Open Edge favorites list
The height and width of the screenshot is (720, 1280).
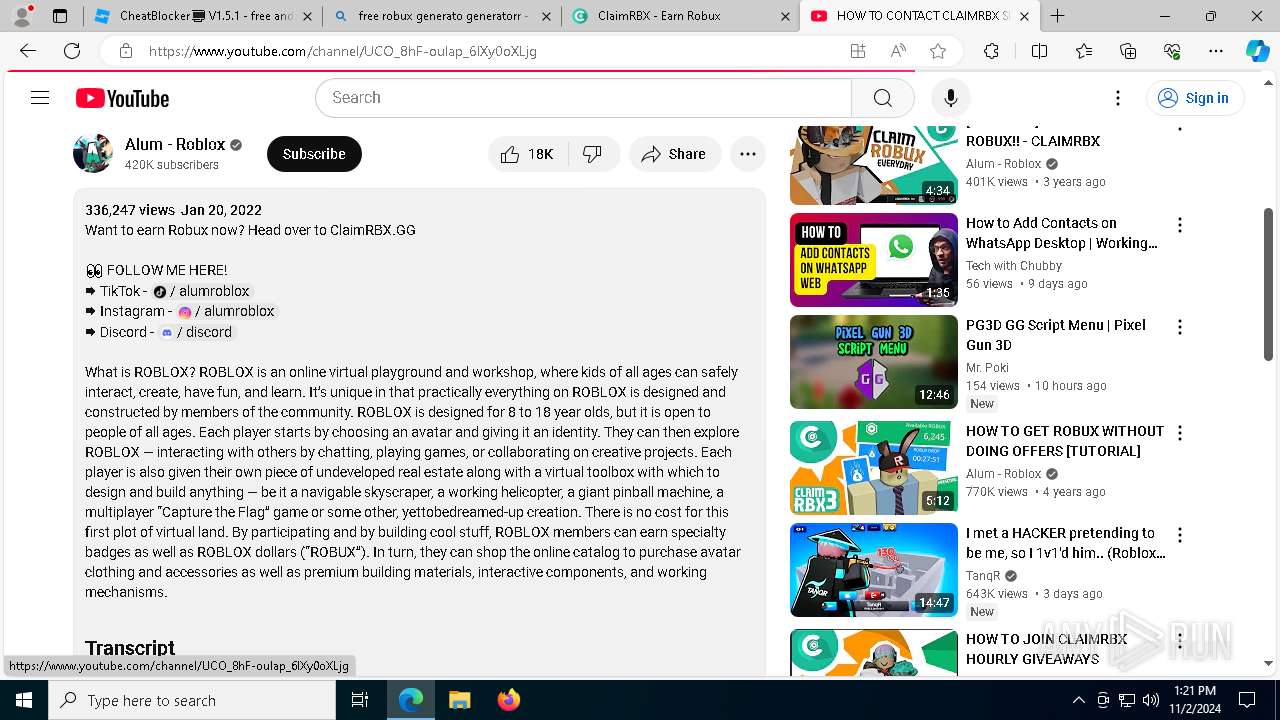coord(1084,51)
